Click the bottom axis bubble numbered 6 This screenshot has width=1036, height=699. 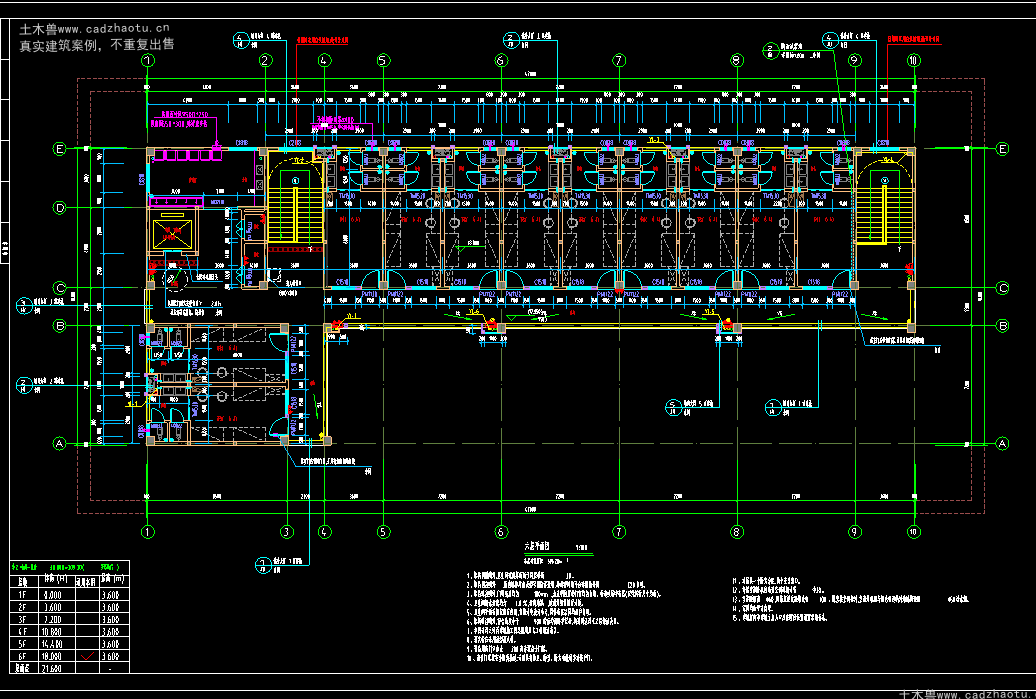pyautogui.click(x=501, y=531)
